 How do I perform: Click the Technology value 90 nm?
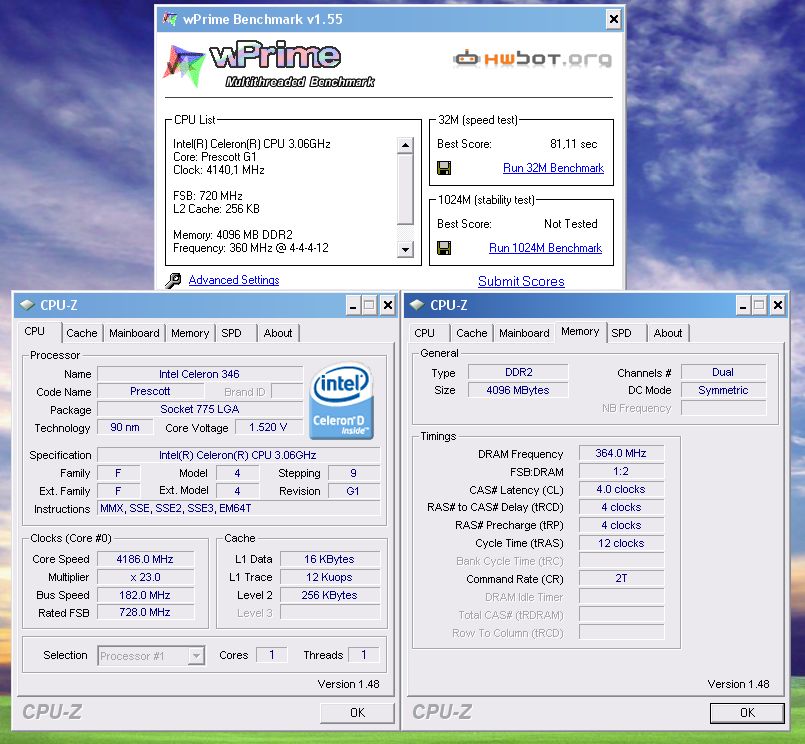point(125,427)
